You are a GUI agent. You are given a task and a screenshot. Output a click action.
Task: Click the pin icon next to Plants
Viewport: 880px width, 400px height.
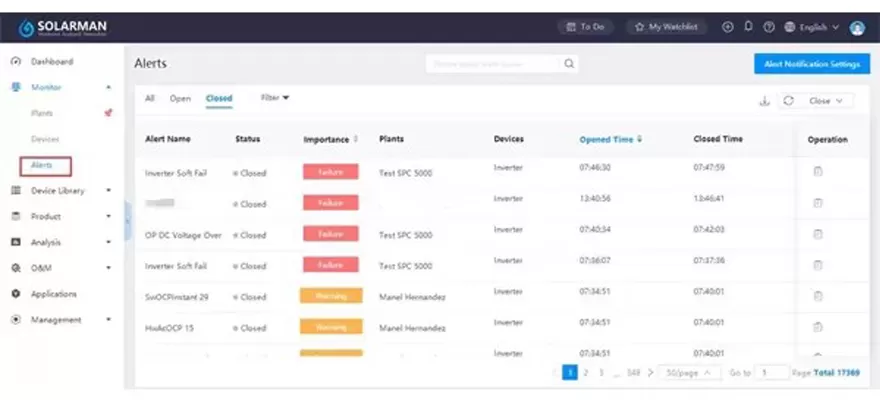(x=108, y=113)
